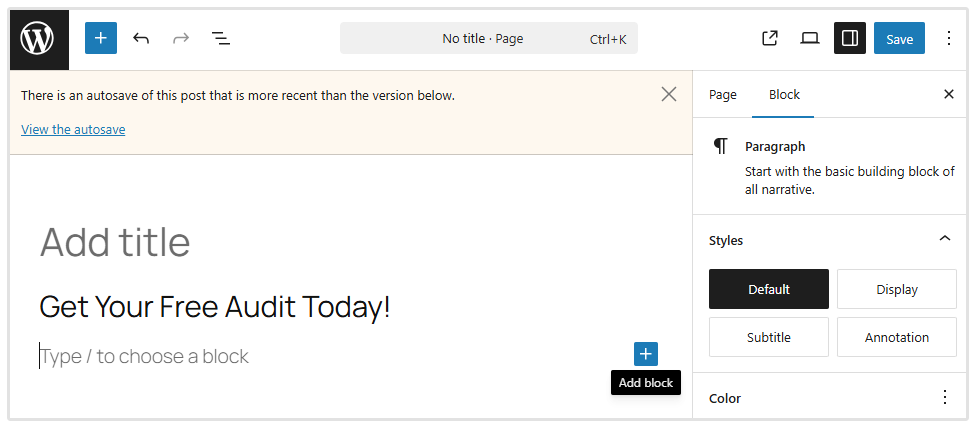The height and width of the screenshot is (428, 976).
Task: Open the Document Overview list icon
Action: click(x=221, y=39)
